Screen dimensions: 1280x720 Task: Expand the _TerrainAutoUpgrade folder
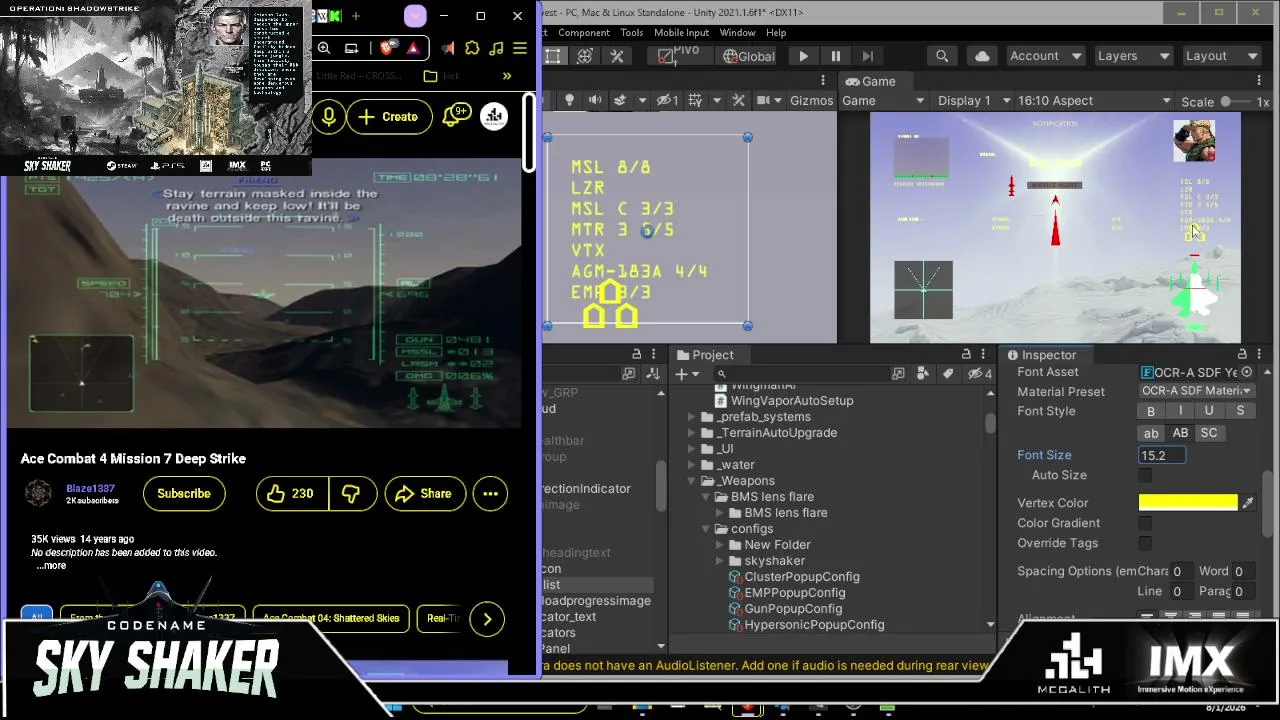[x=691, y=433]
